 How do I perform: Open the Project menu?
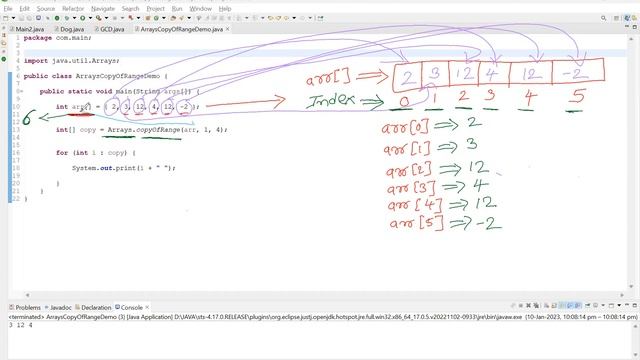click(x=156, y=8)
